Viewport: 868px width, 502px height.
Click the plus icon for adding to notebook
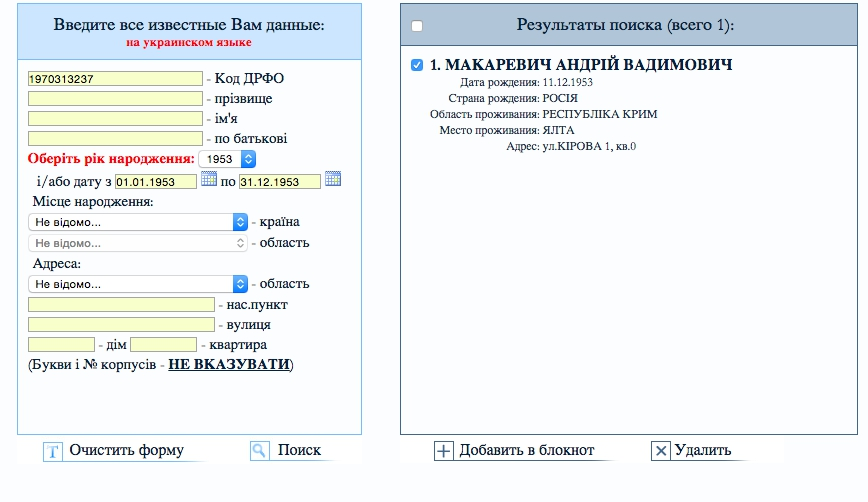point(444,451)
